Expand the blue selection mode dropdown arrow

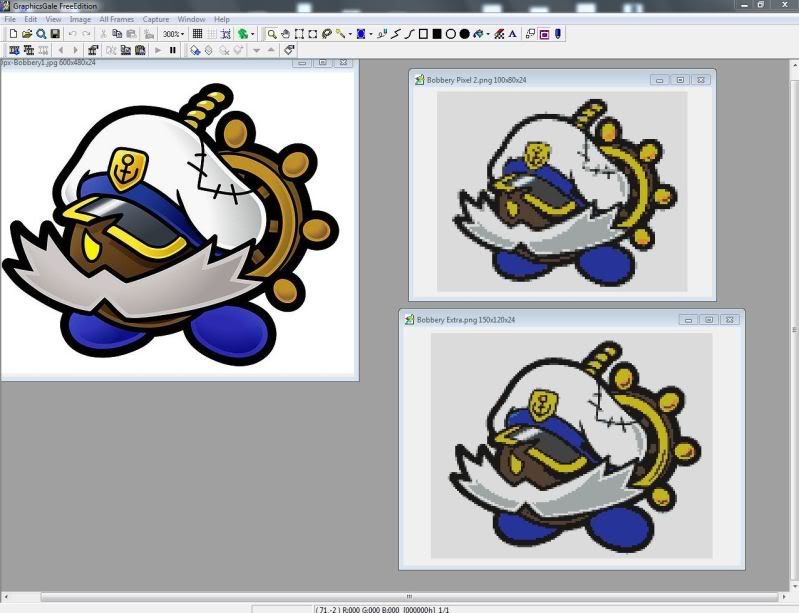coord(371,34)
